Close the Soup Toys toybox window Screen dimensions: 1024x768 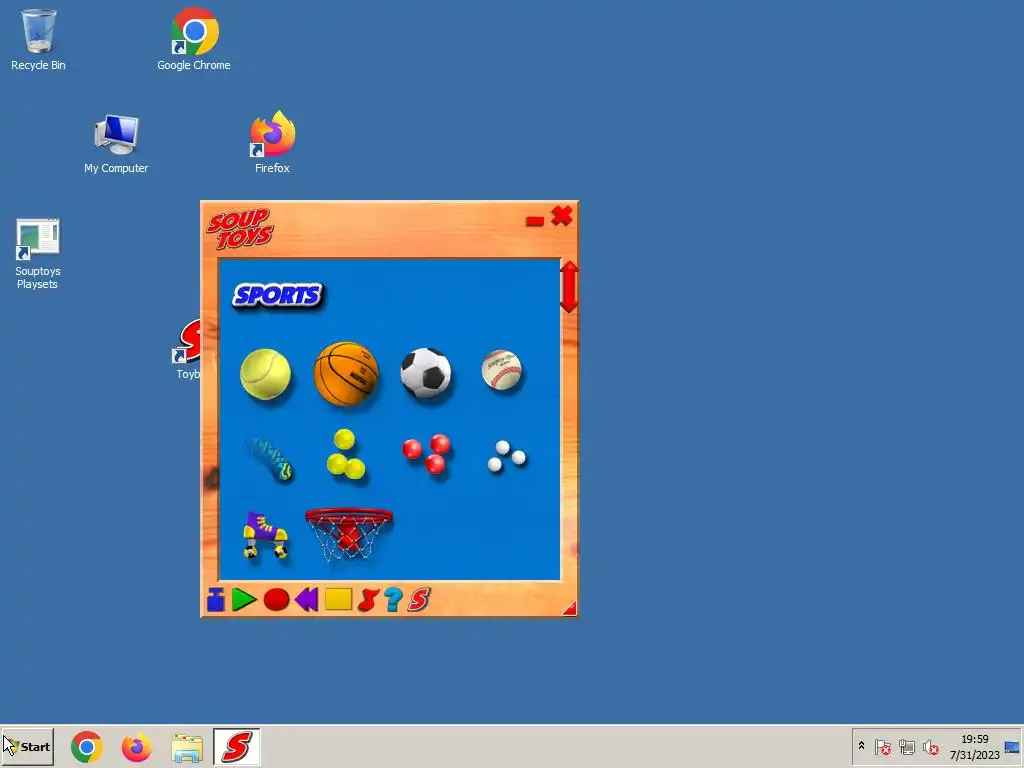point(562,216)
